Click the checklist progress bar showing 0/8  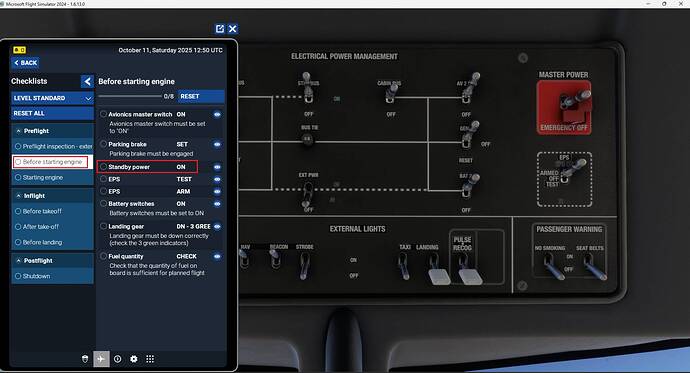(x=130, y=96)
